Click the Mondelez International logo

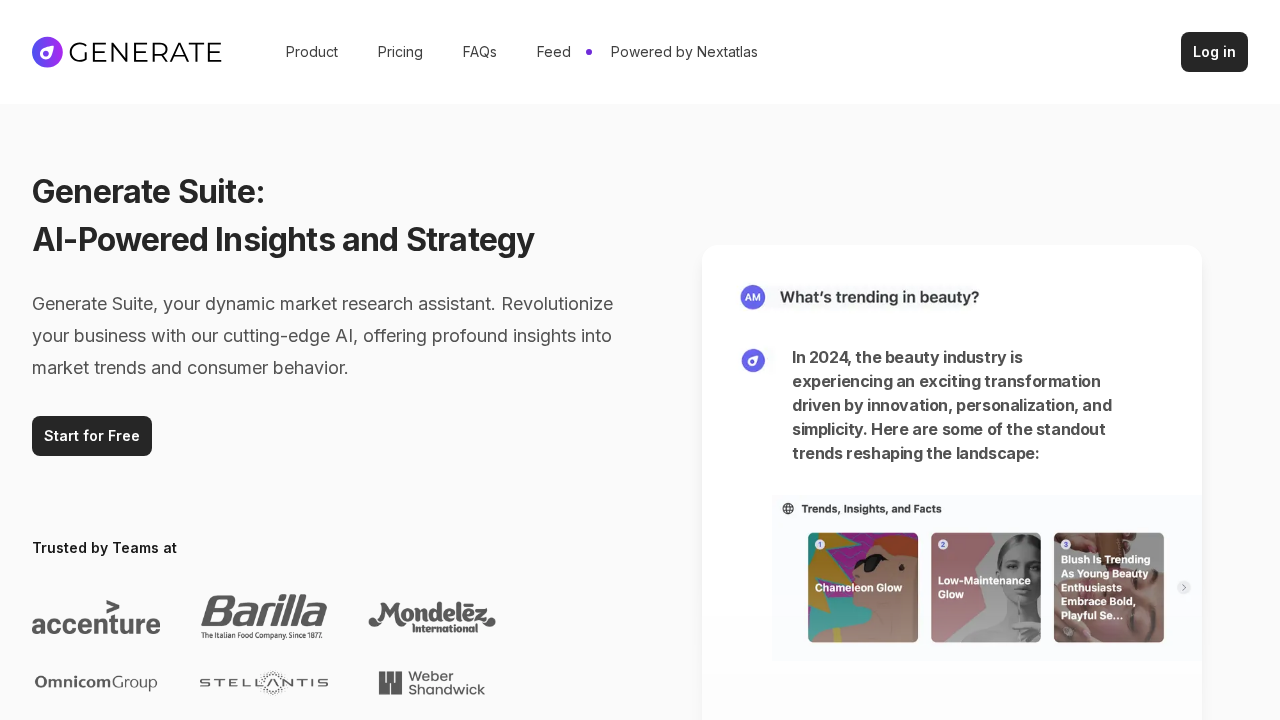432,615
